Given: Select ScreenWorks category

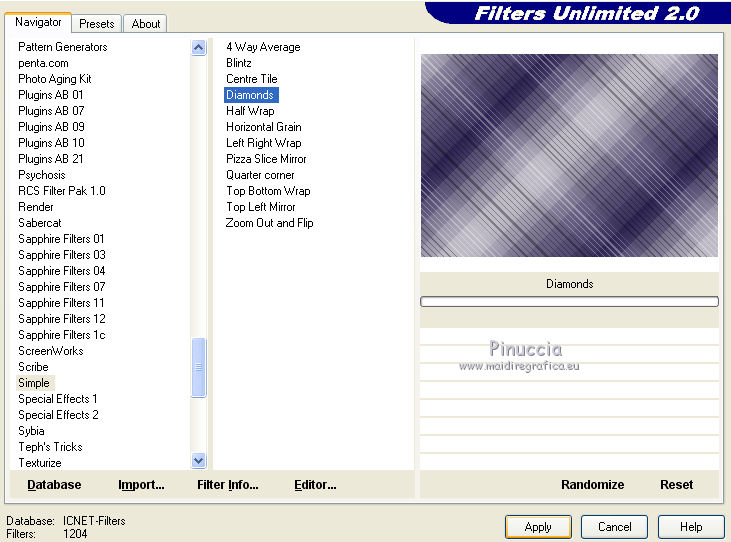Looking at the screenshot, I should click(x=50, y=351).
